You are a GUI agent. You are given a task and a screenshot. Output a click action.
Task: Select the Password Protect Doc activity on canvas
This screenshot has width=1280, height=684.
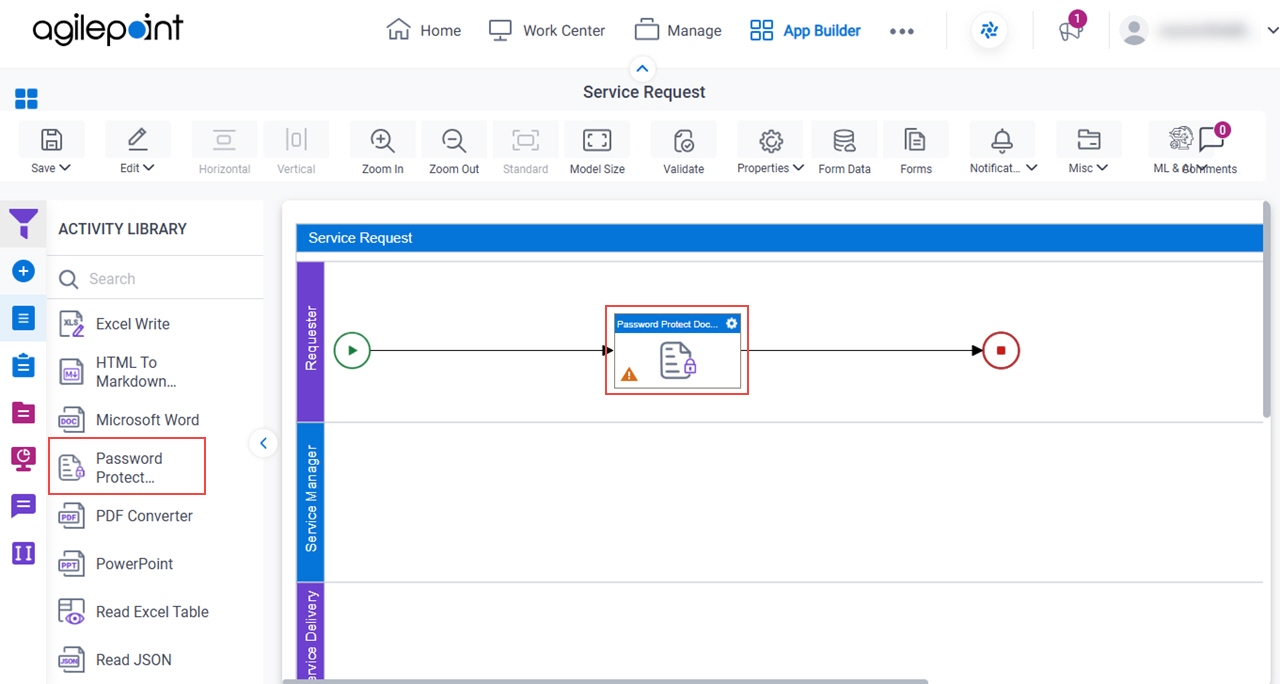point(677,351)
